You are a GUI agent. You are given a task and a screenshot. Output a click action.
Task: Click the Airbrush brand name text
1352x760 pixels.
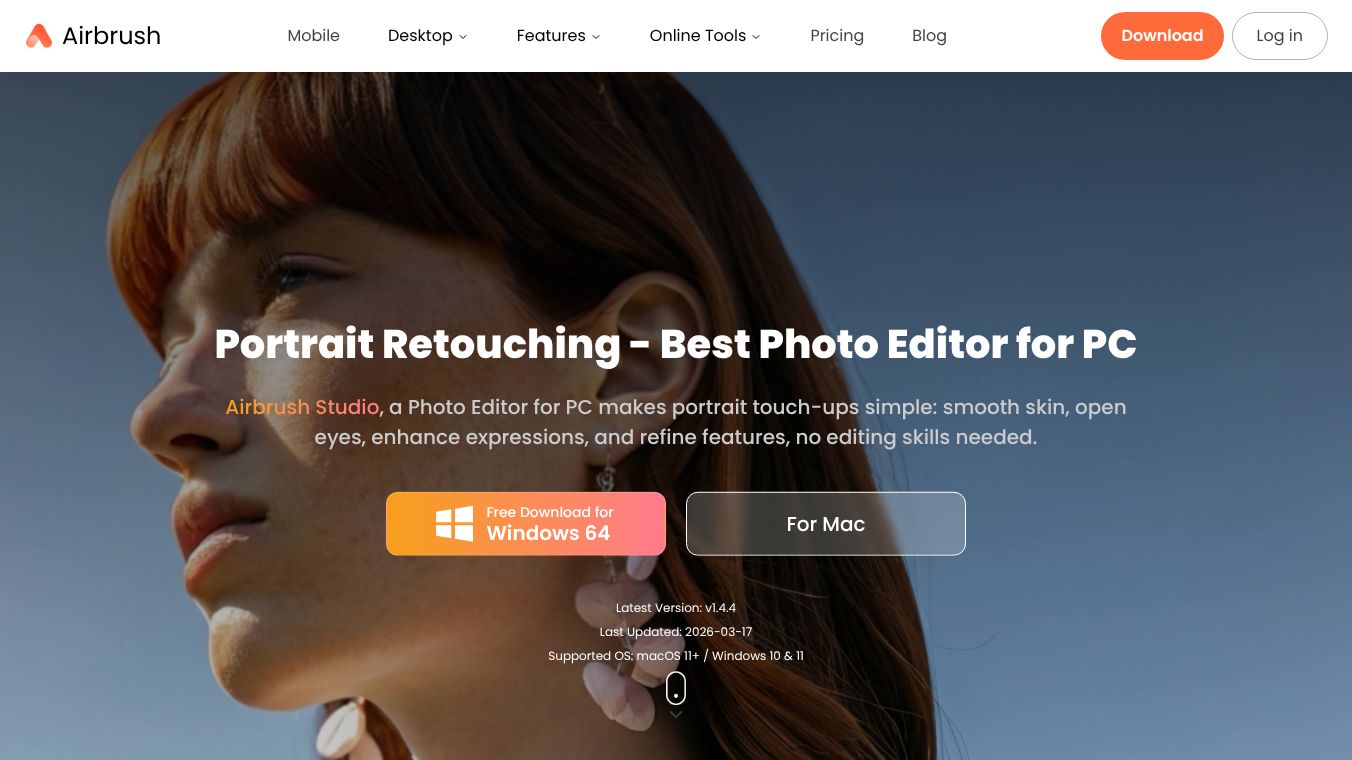(111, 36)
